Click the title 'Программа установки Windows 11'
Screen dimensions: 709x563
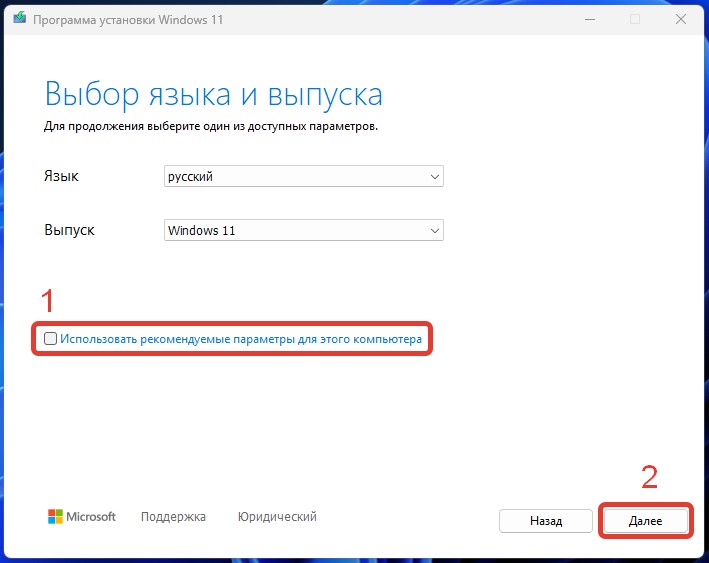(x=128, y=20)
